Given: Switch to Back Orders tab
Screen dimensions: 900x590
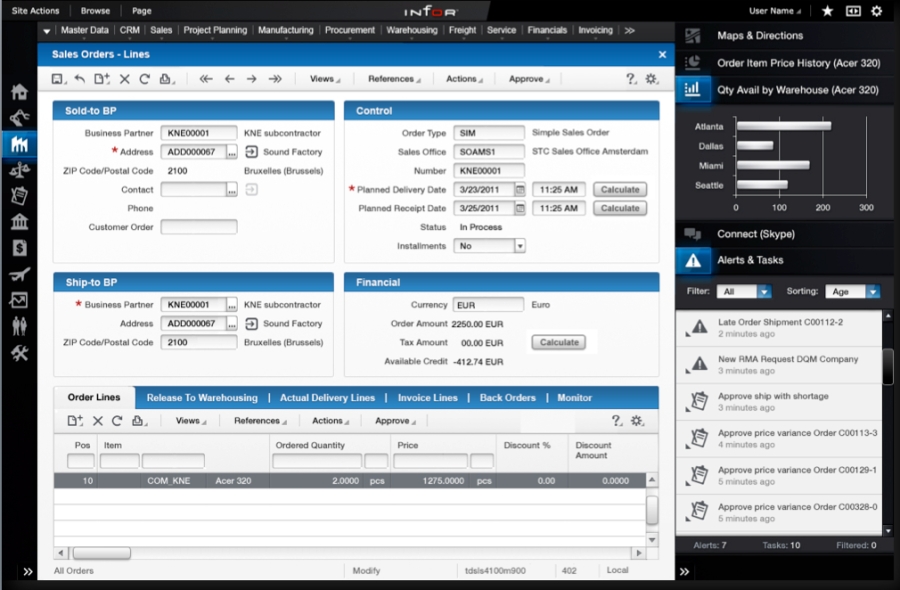Looking at the screenshot, I should (x=507, y=398).
